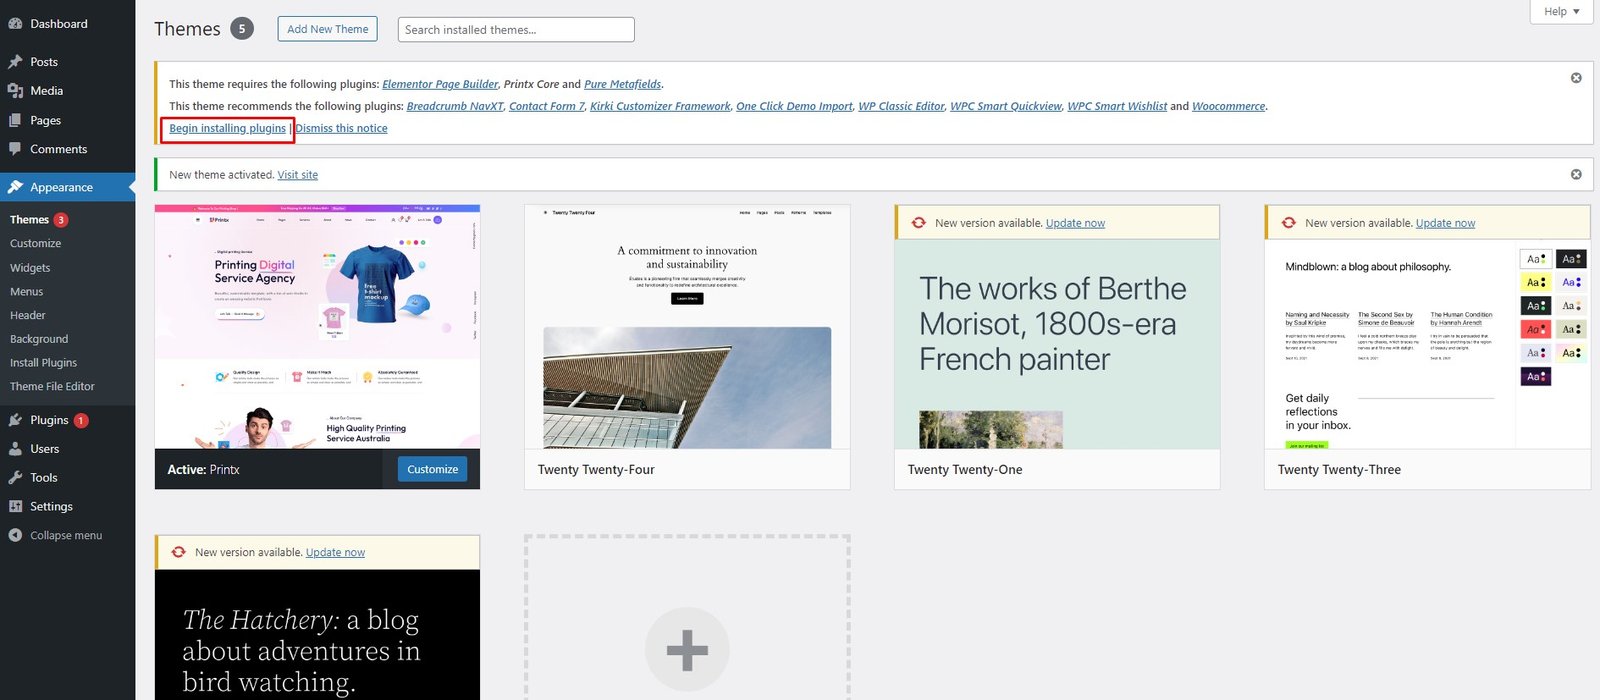
Task: Click the Tools wrench icon
Action: (x=15, y=478)
